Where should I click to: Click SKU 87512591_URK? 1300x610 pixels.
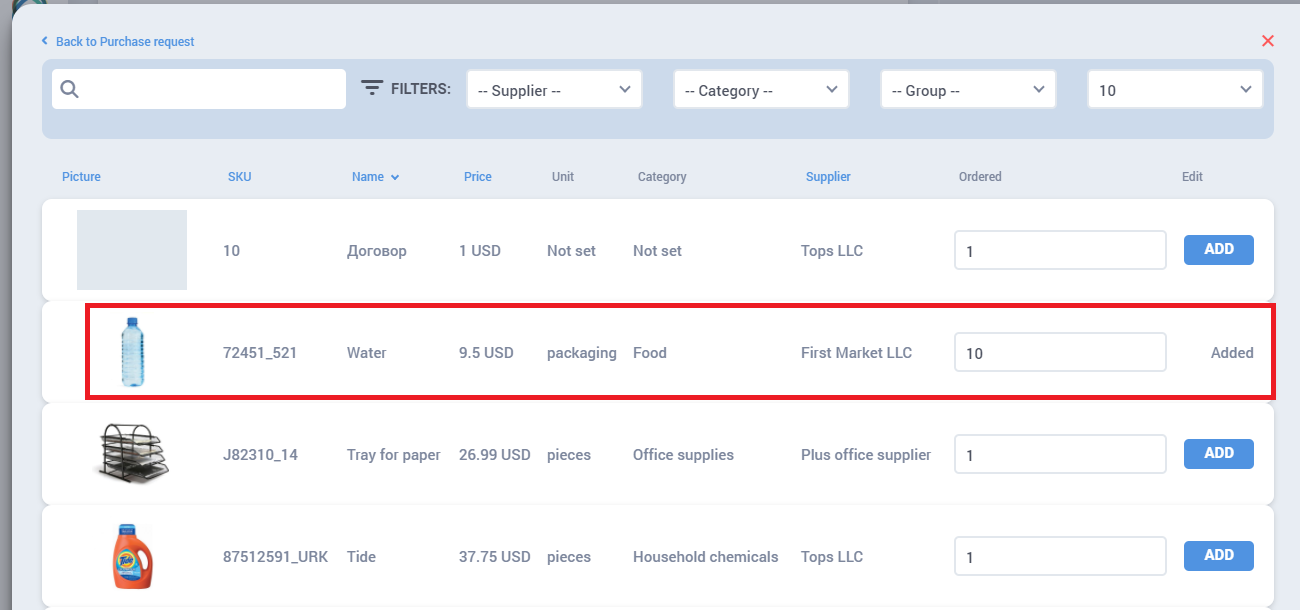pos(275,557)
